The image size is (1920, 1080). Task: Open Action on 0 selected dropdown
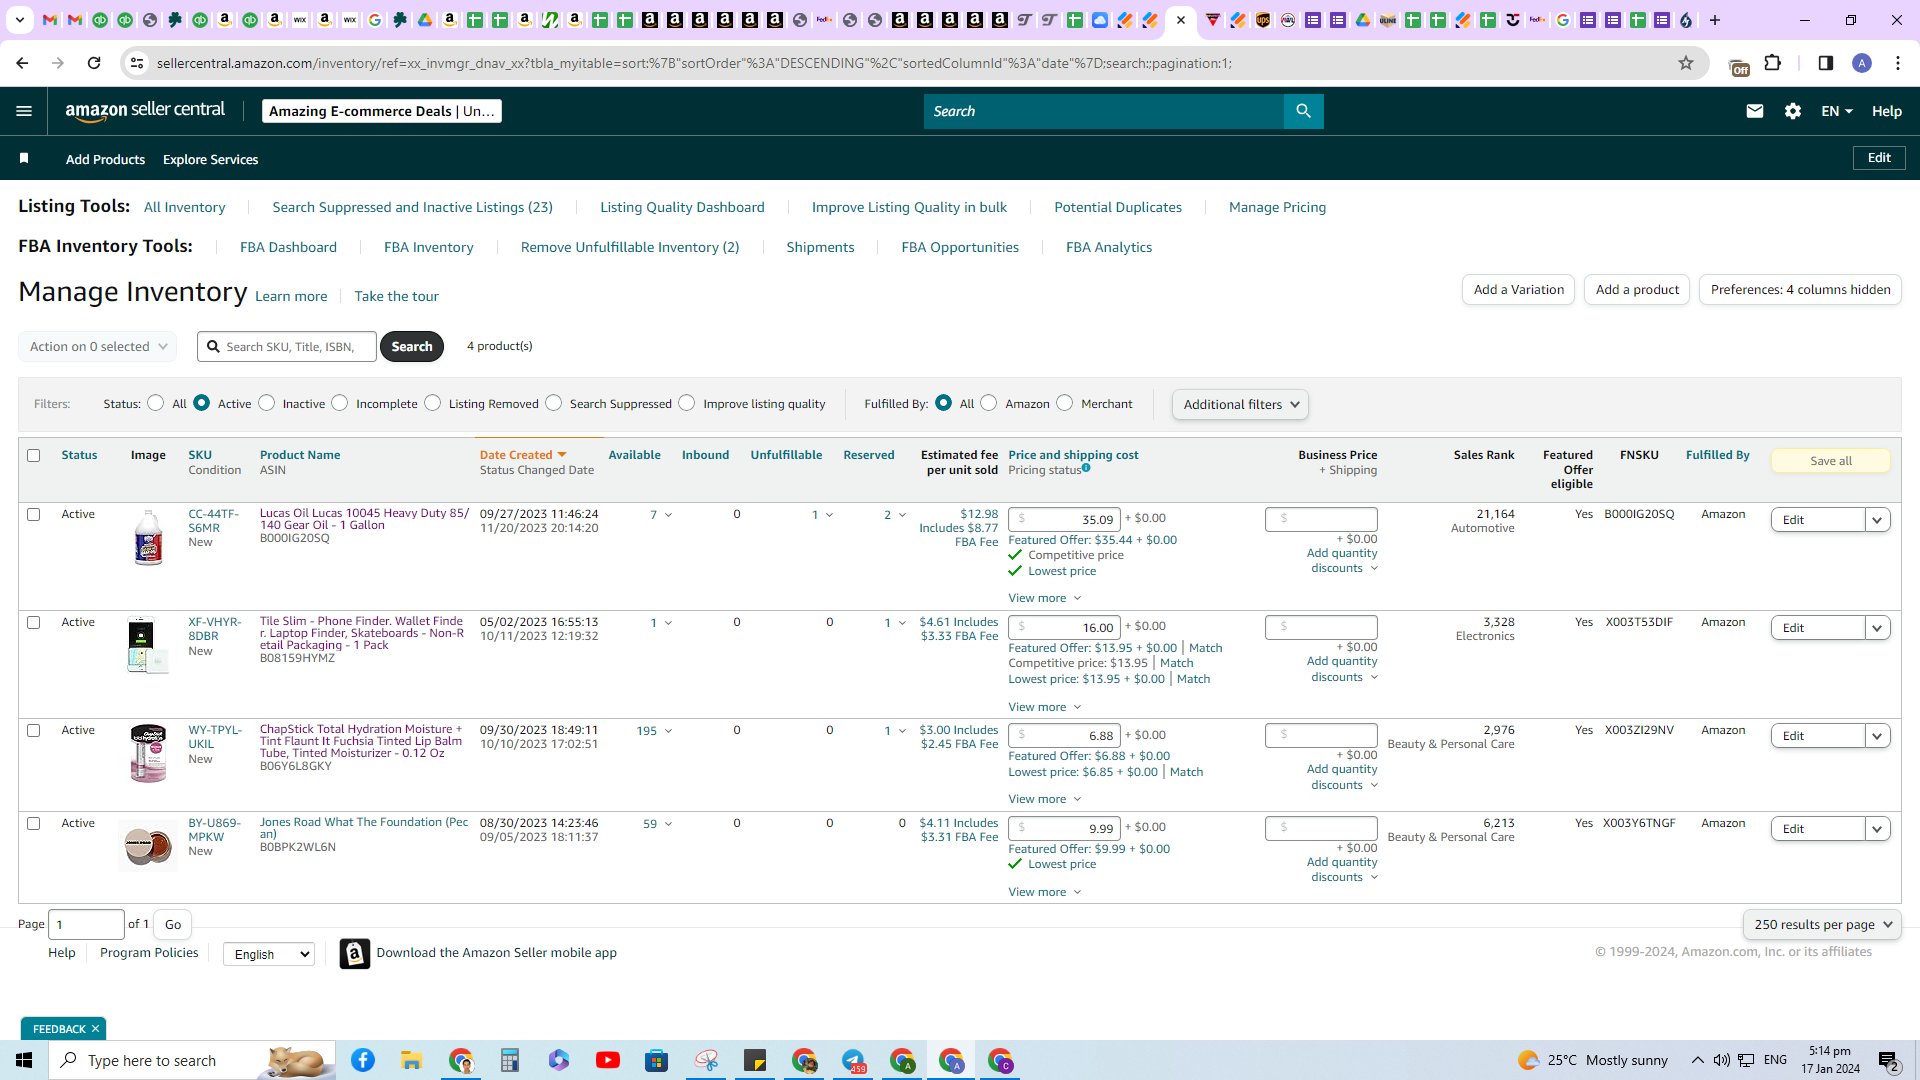click(x=98, y=346)
